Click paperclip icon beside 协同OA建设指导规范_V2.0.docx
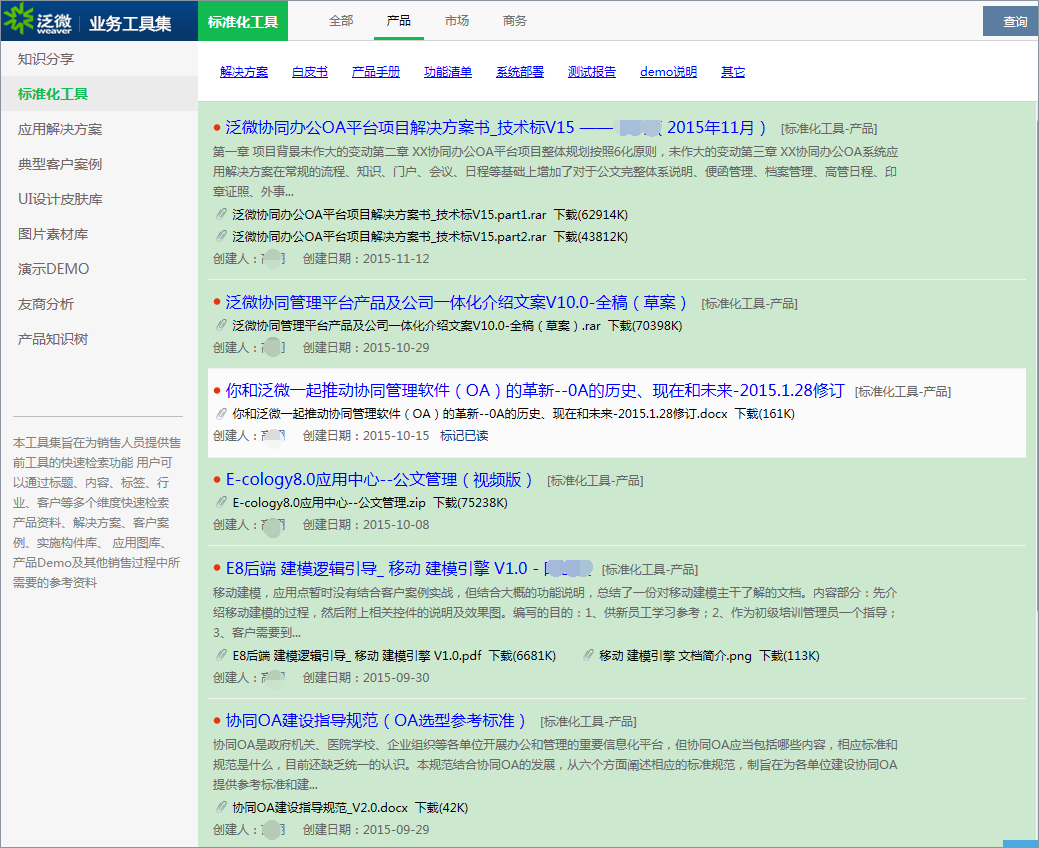1039x848 pixels. pos(221,807)
